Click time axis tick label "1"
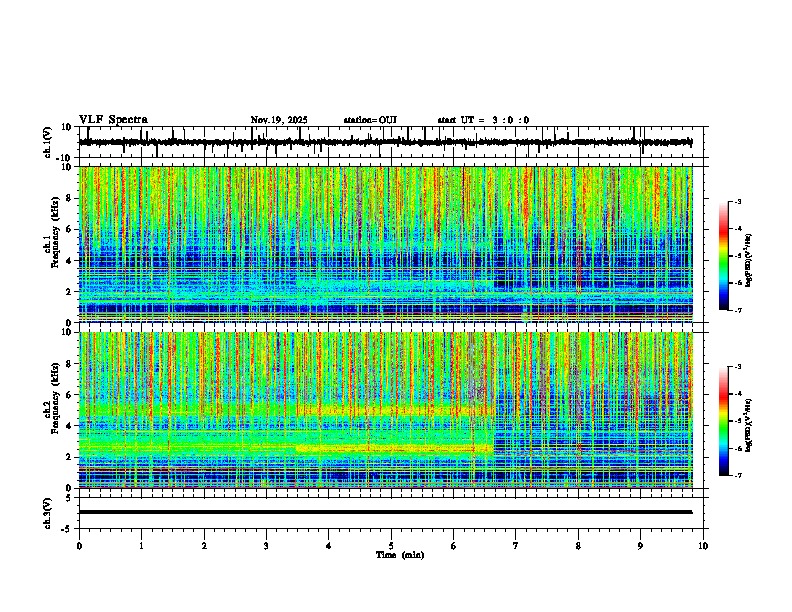 (141, 546)
